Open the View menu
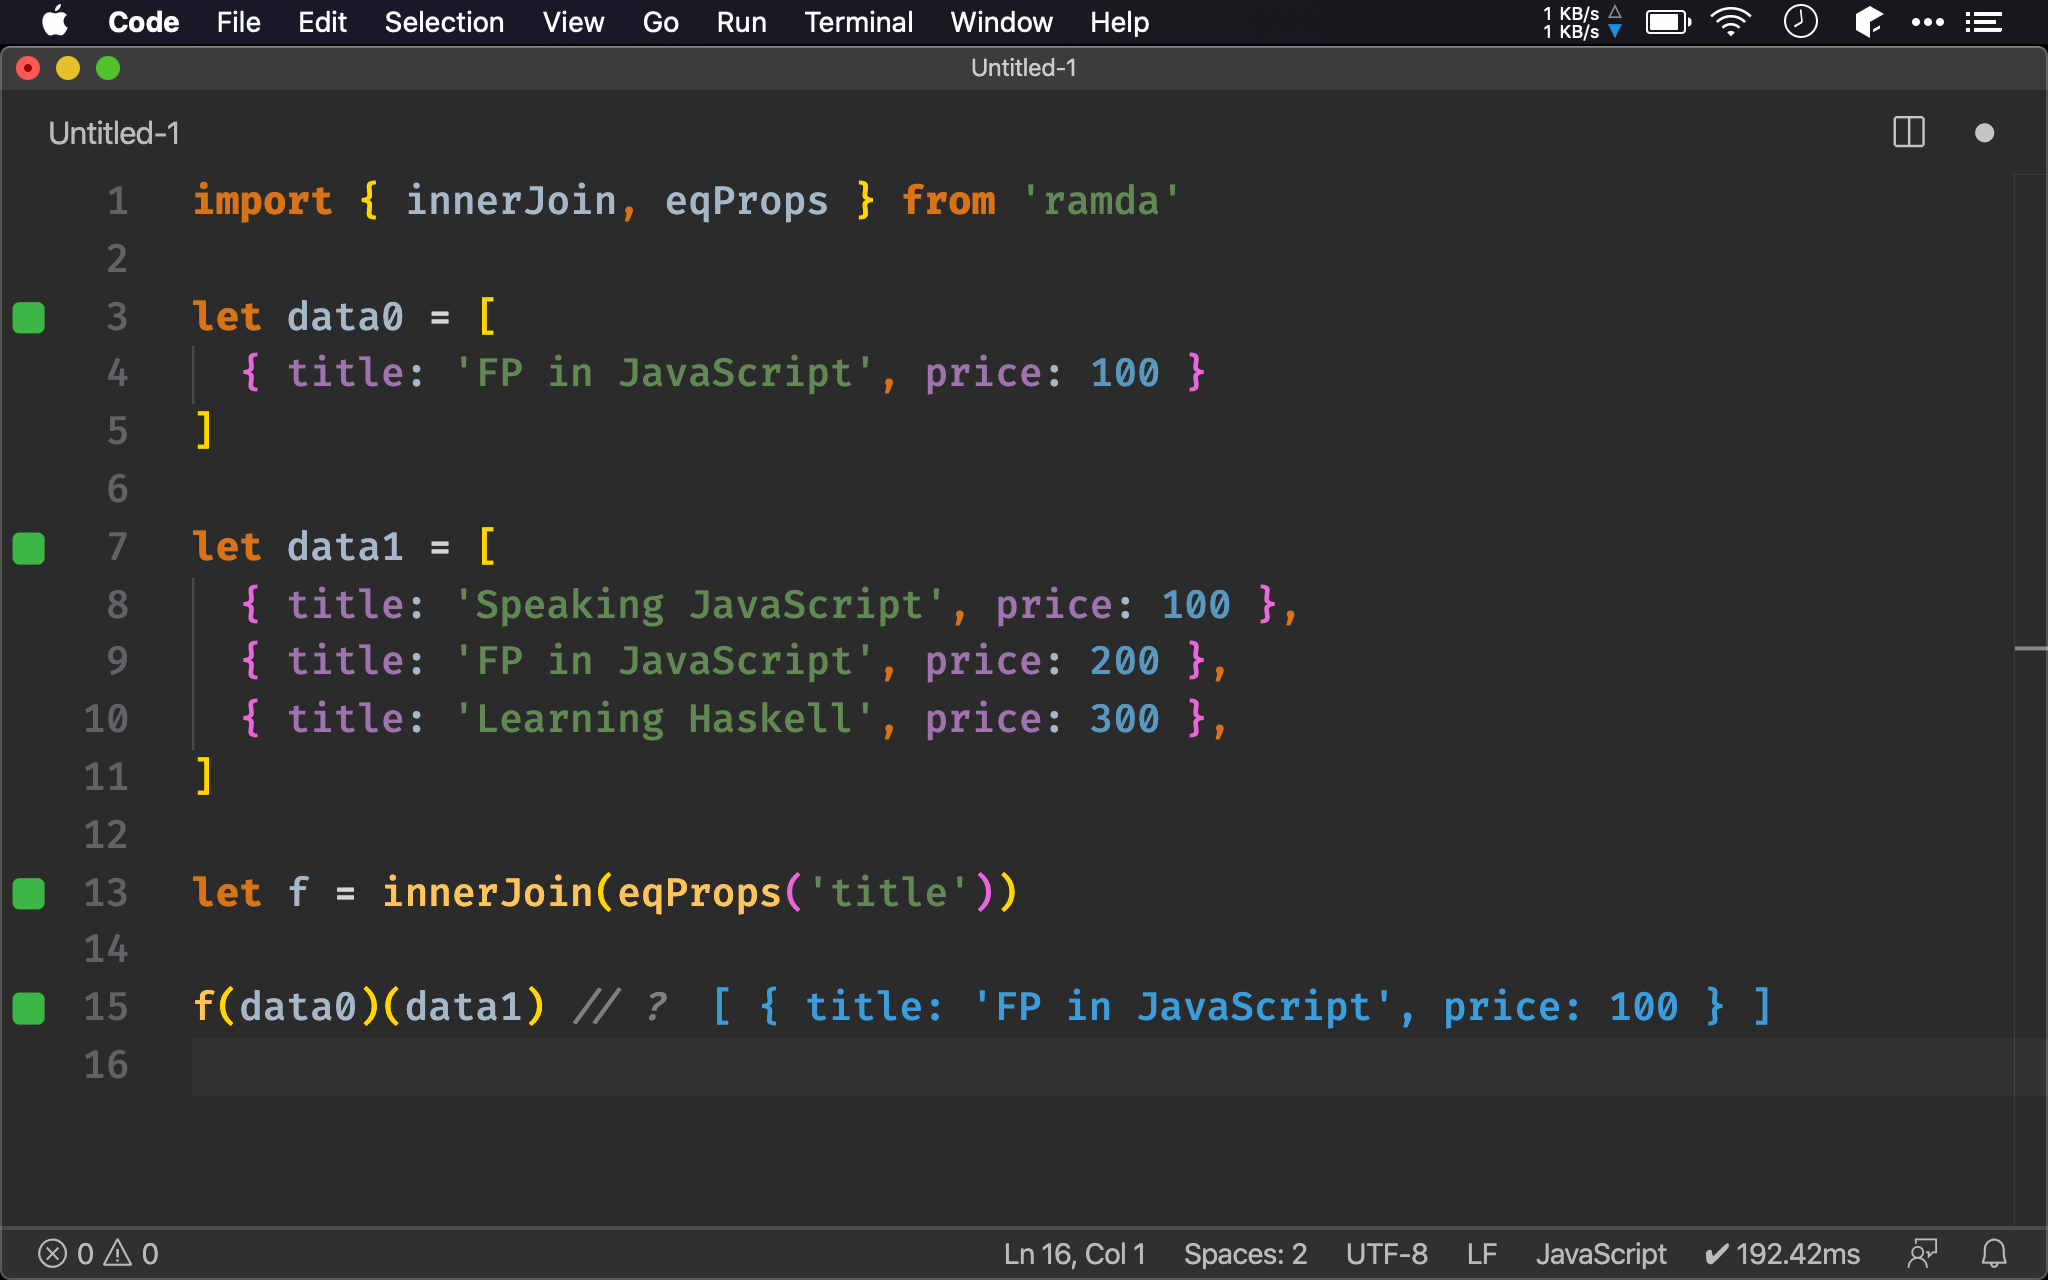The image size is (2048, 1280). (573, 22)
